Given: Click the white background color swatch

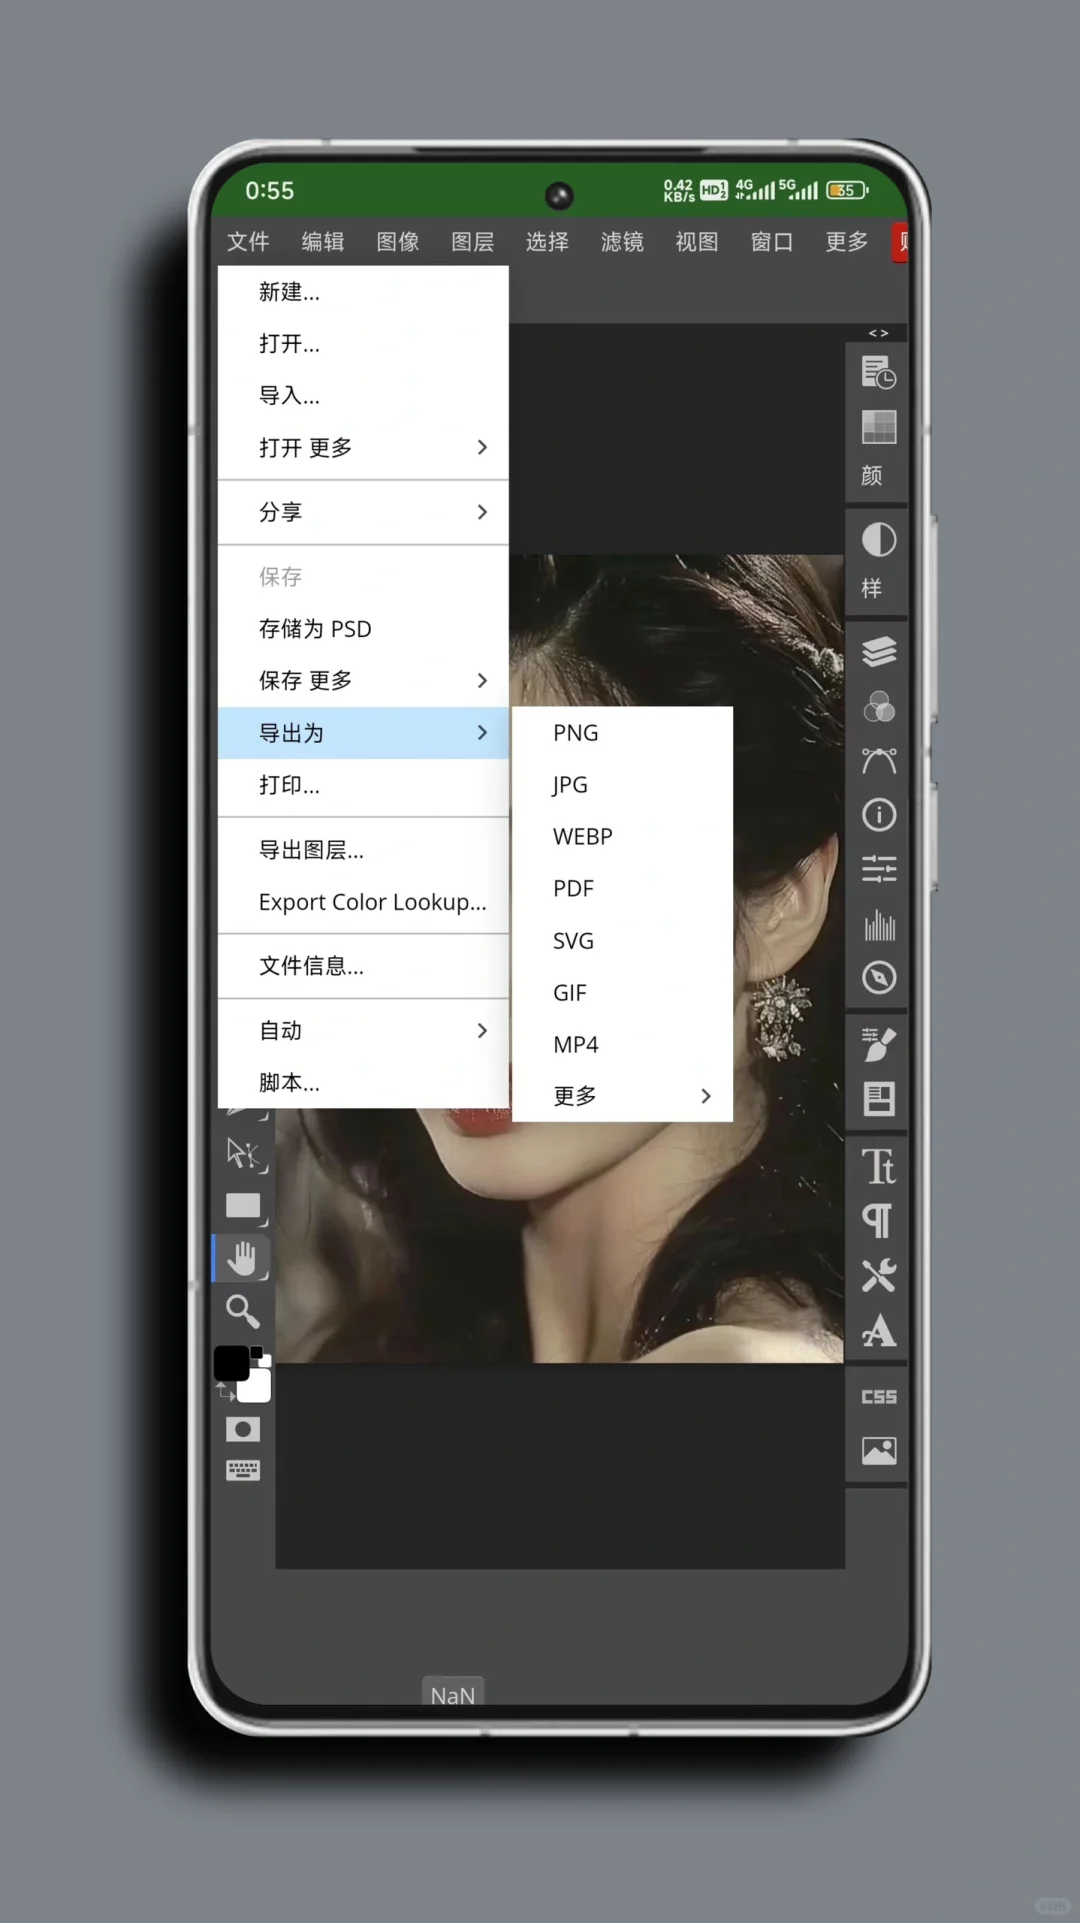Looking at the screenshot, I should coord(255,1386).
